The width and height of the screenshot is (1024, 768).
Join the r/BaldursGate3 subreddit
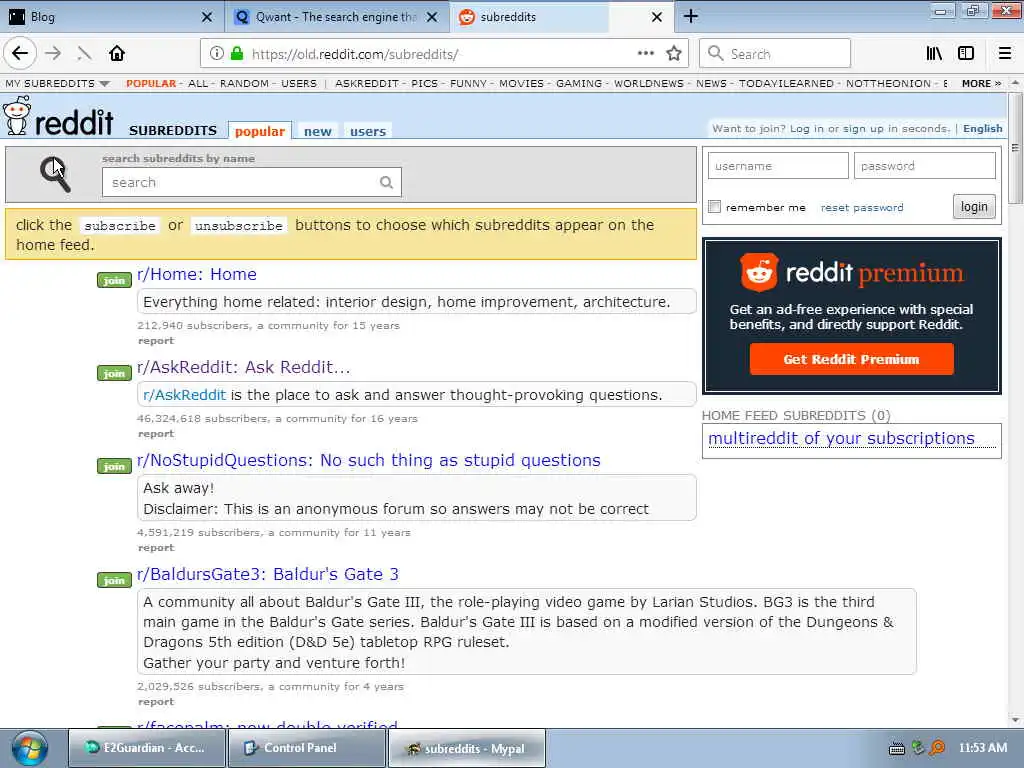pyautogui.click(x=114, y=580)
